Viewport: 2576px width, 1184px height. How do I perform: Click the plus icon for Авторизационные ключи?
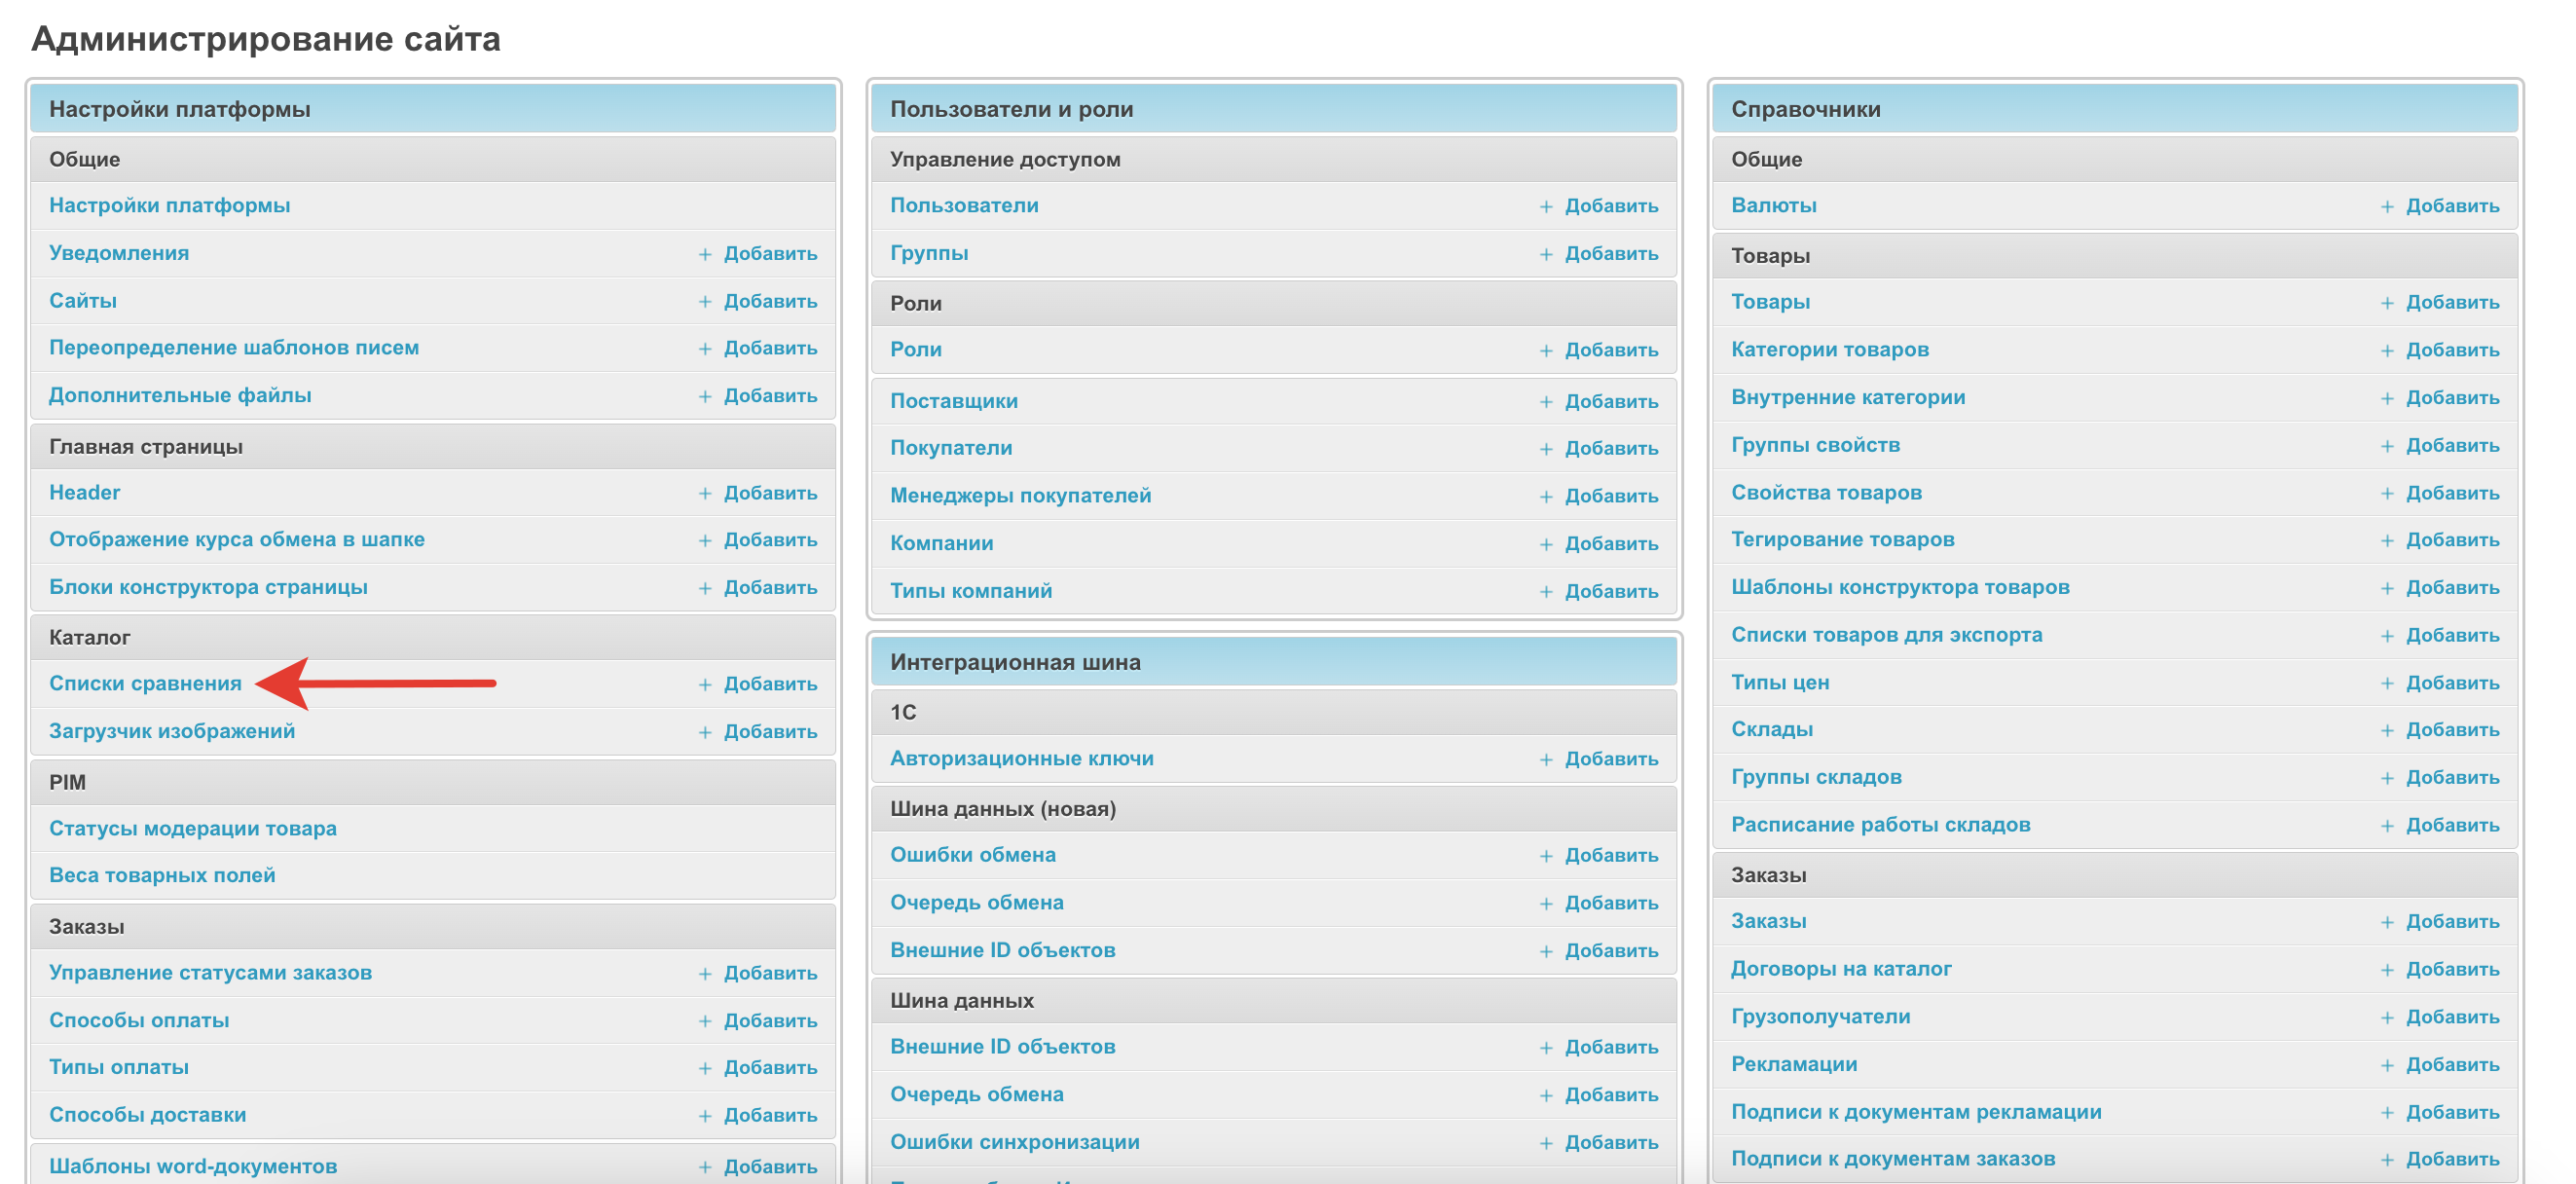pyautogui.click(x=1546, y=759)
